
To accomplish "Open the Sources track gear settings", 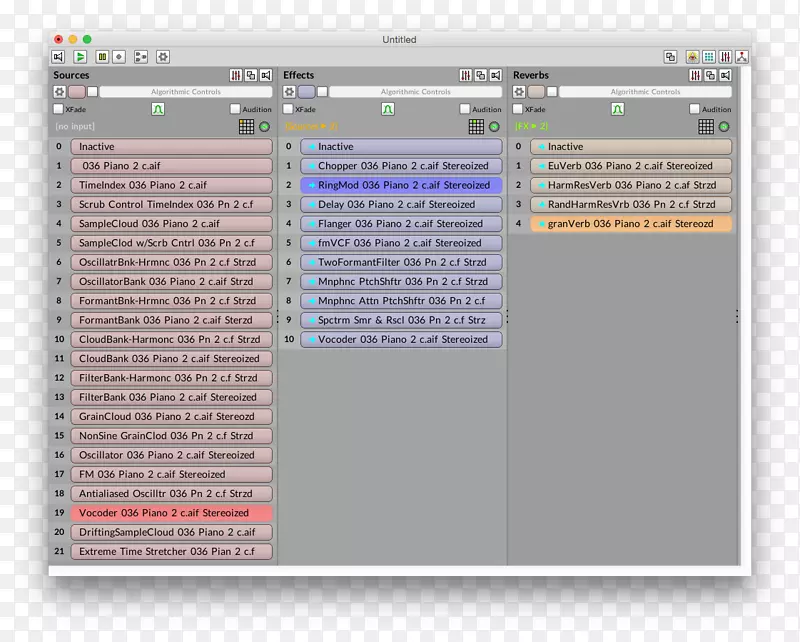I will (60, 92).
